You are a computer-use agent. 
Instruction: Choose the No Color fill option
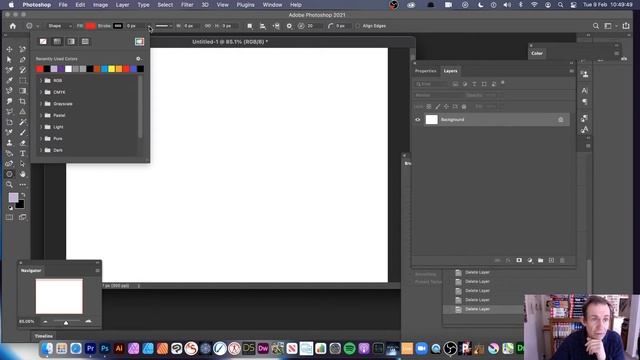point(43,41)
